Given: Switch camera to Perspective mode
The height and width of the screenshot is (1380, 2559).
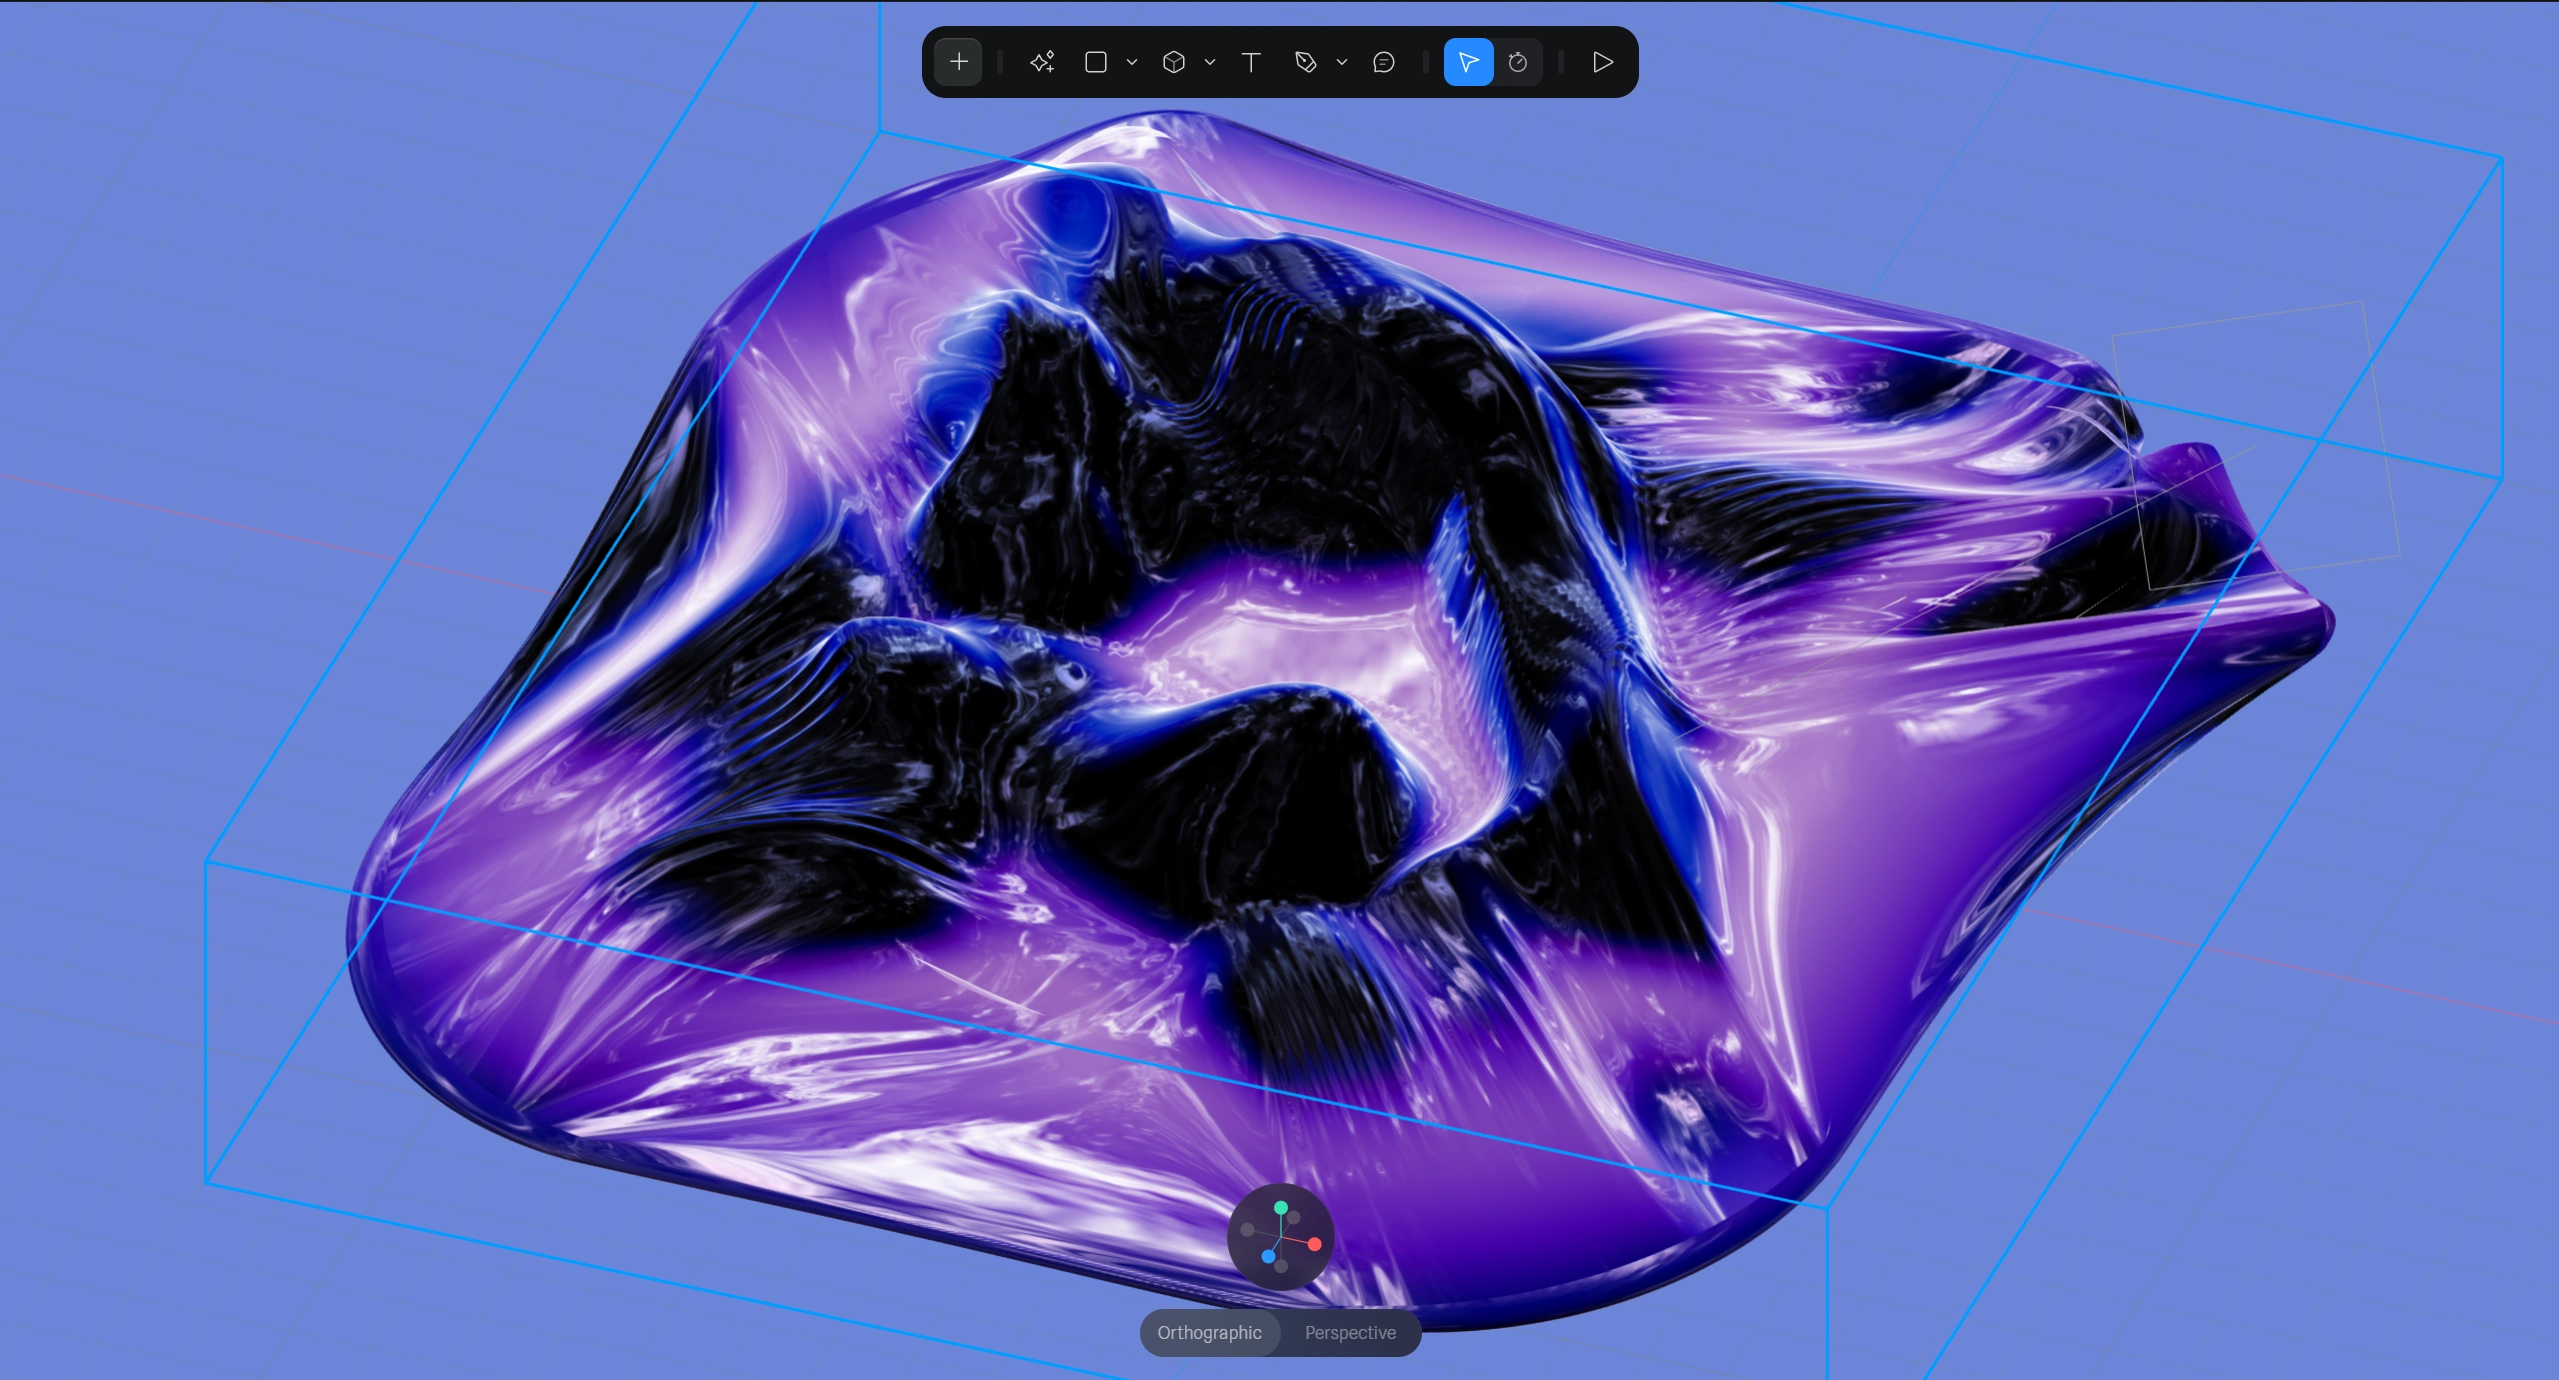Looking at the screenshot, I should 1349,1333.
